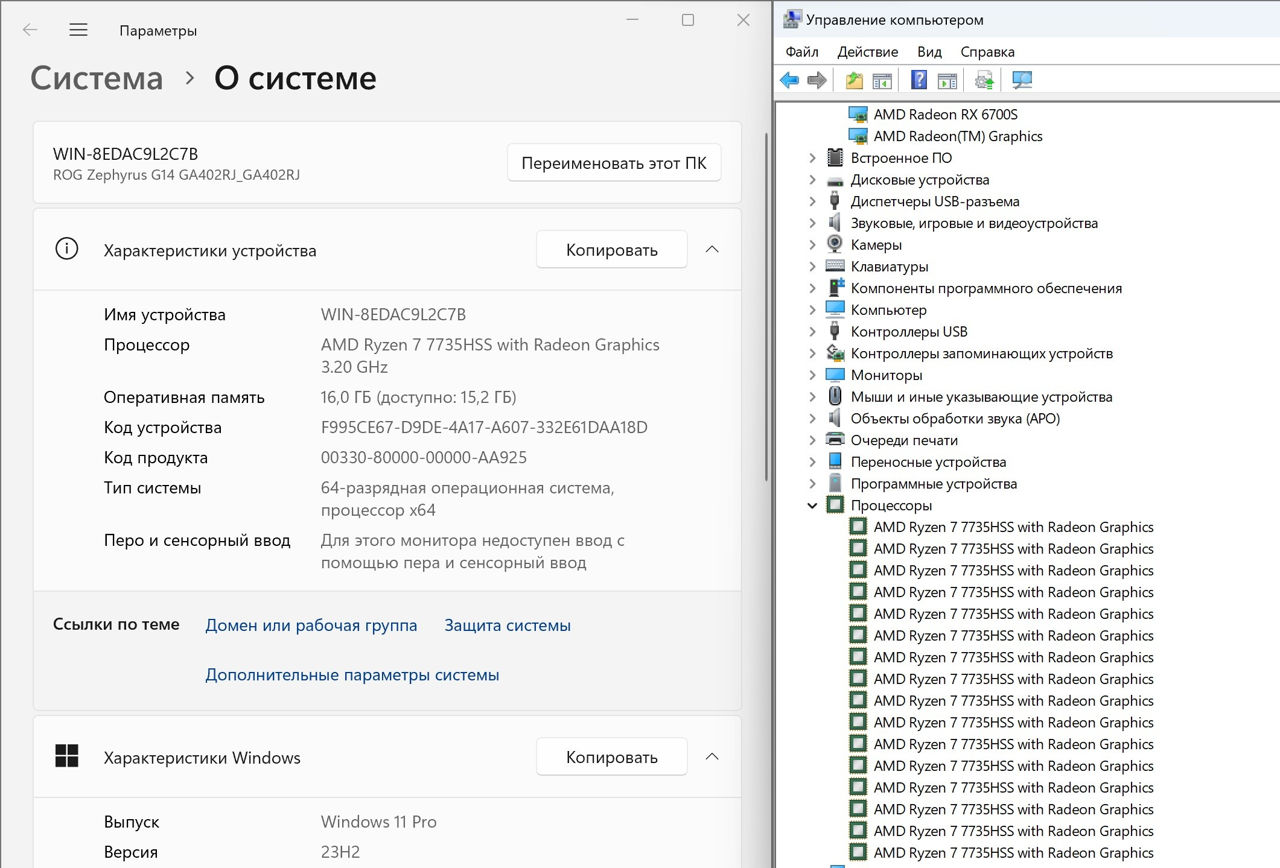Click the Дисковые устройства drive icon
The width and height of the screenshot is (1280, 868).
[835, 180]
